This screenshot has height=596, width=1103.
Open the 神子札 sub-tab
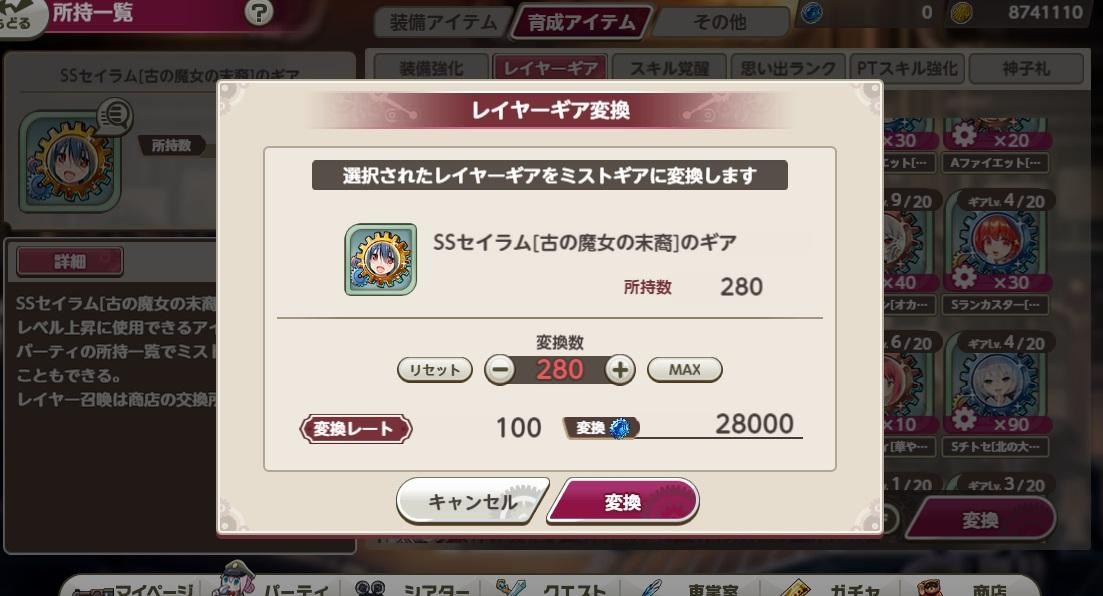click(1026, 68)
